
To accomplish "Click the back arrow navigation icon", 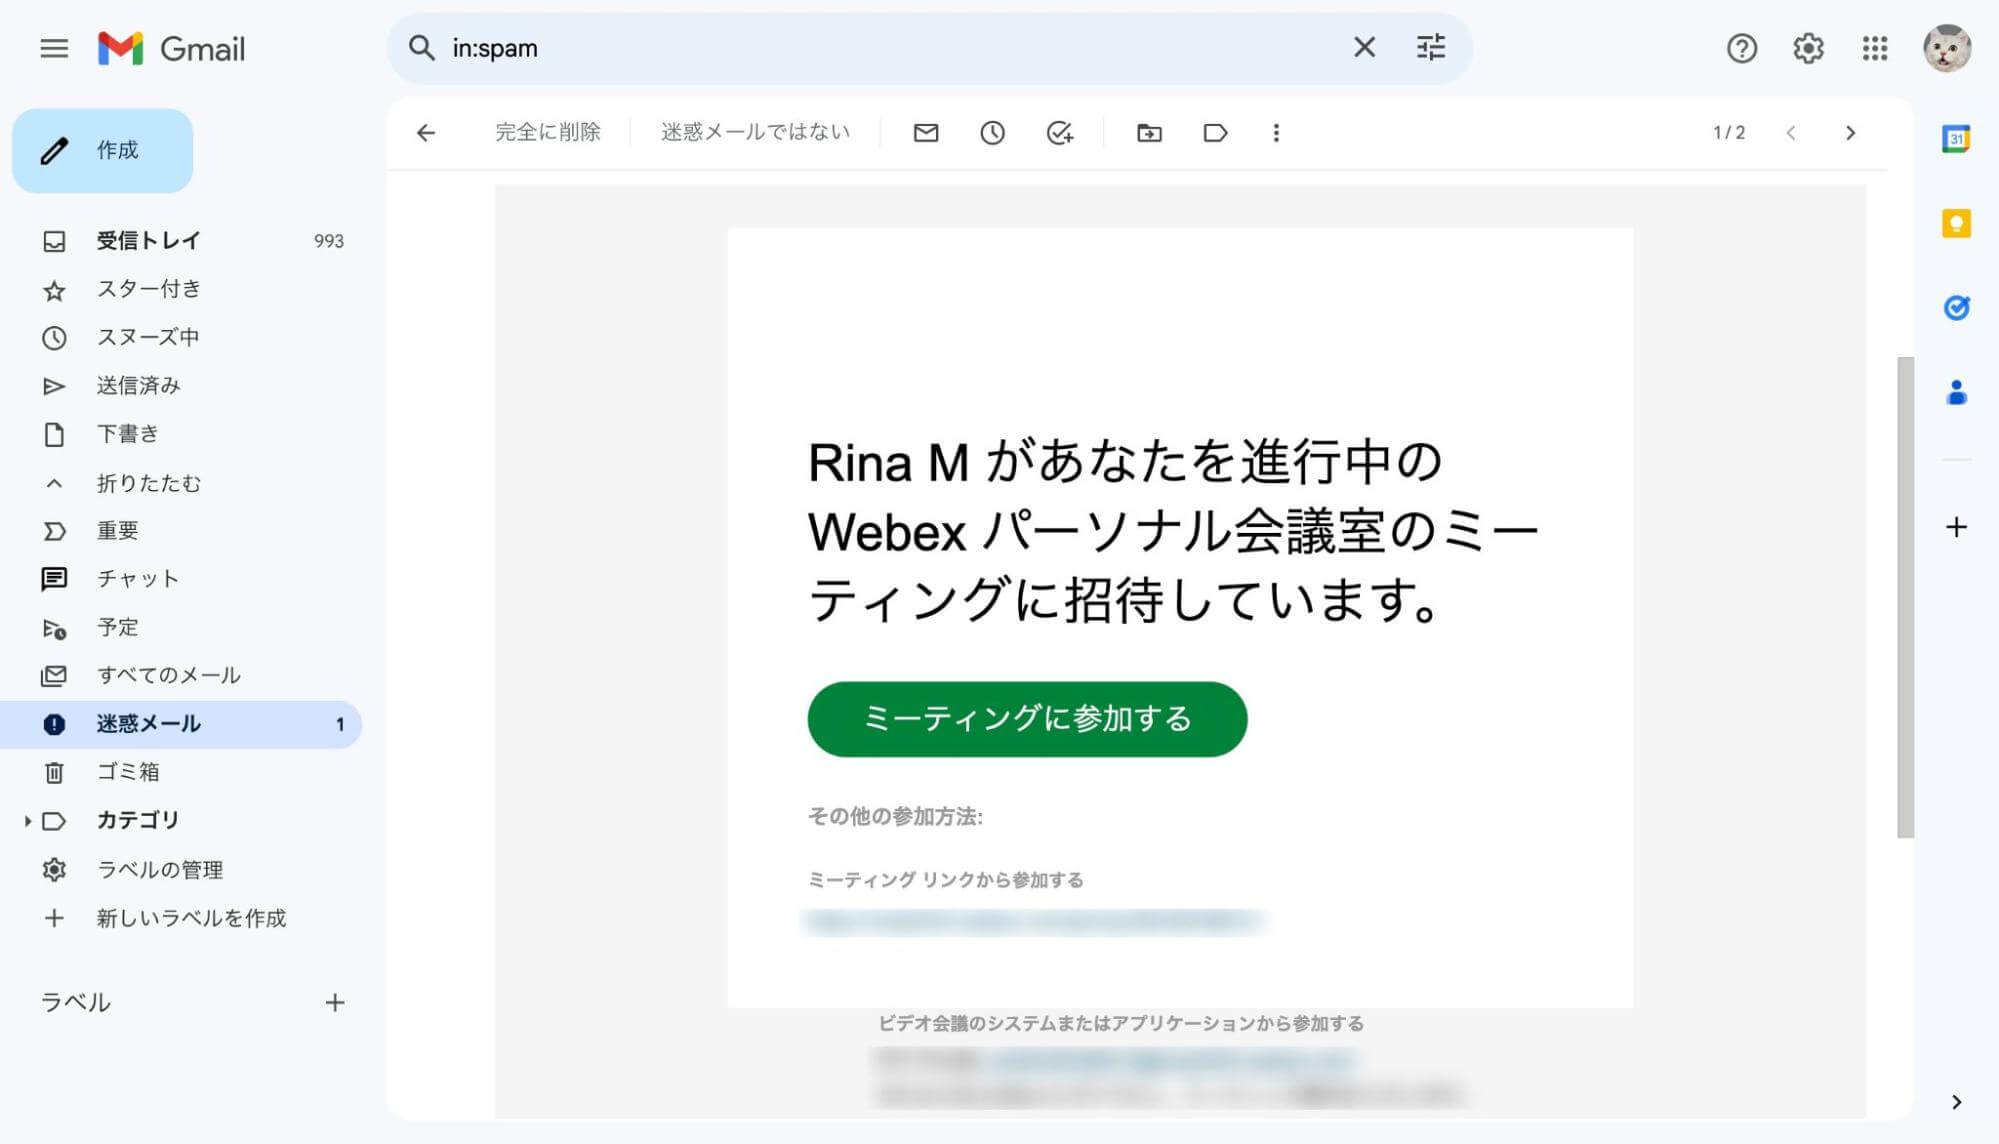I will click(426, 132).
